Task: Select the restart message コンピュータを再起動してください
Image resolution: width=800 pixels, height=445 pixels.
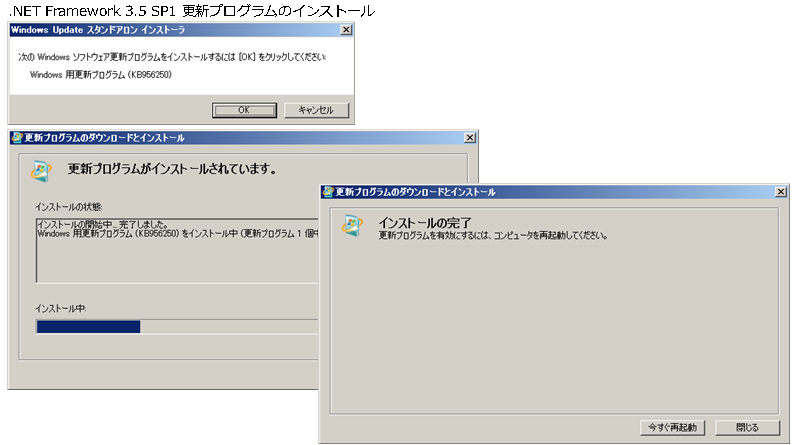Action: 550,236
